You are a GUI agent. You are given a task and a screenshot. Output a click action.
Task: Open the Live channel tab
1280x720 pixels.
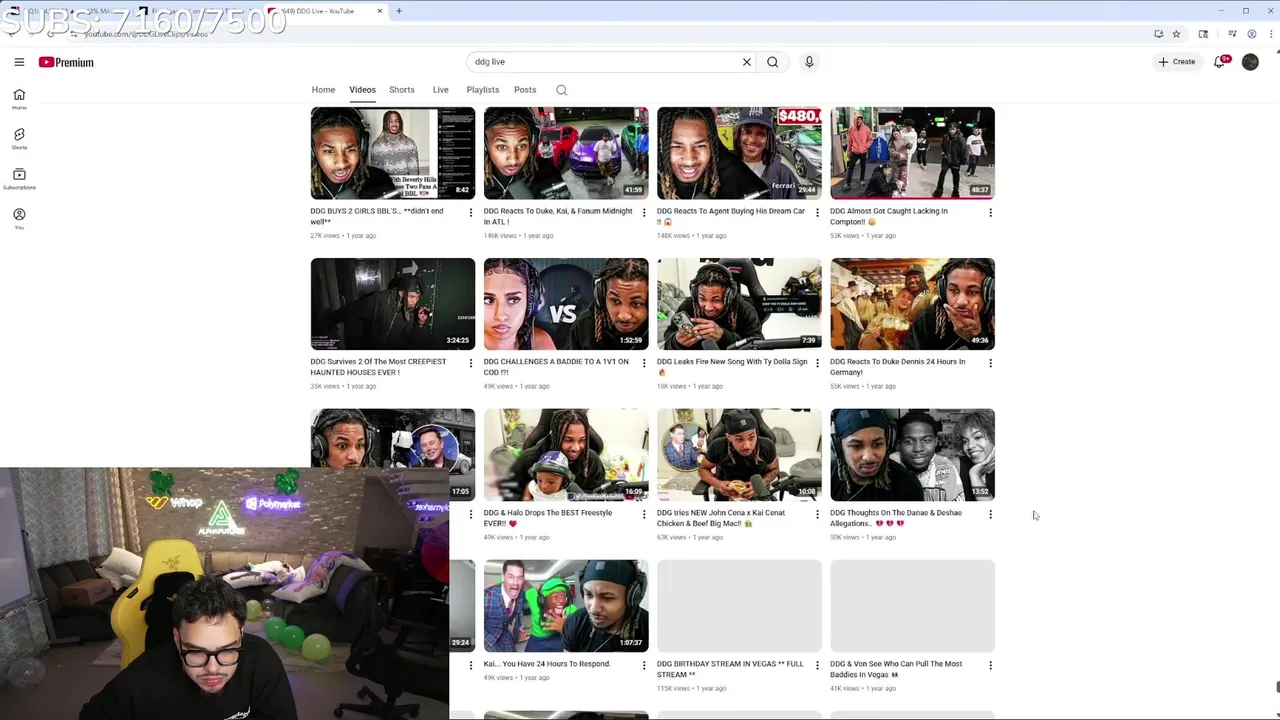[x=440, y=90]
